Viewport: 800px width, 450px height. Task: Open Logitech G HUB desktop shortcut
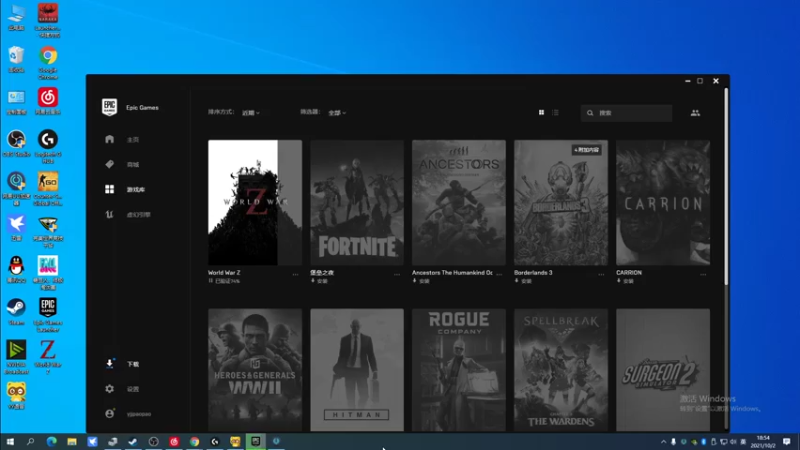coord(48,146)
